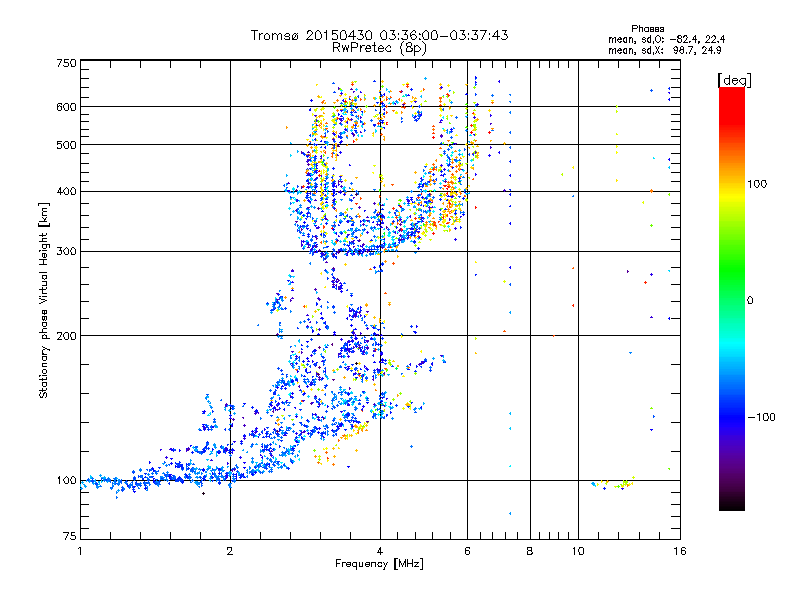The image size is (800, 600).
Task: Click the y-axis tick label '600'
Action: (66, 107)
